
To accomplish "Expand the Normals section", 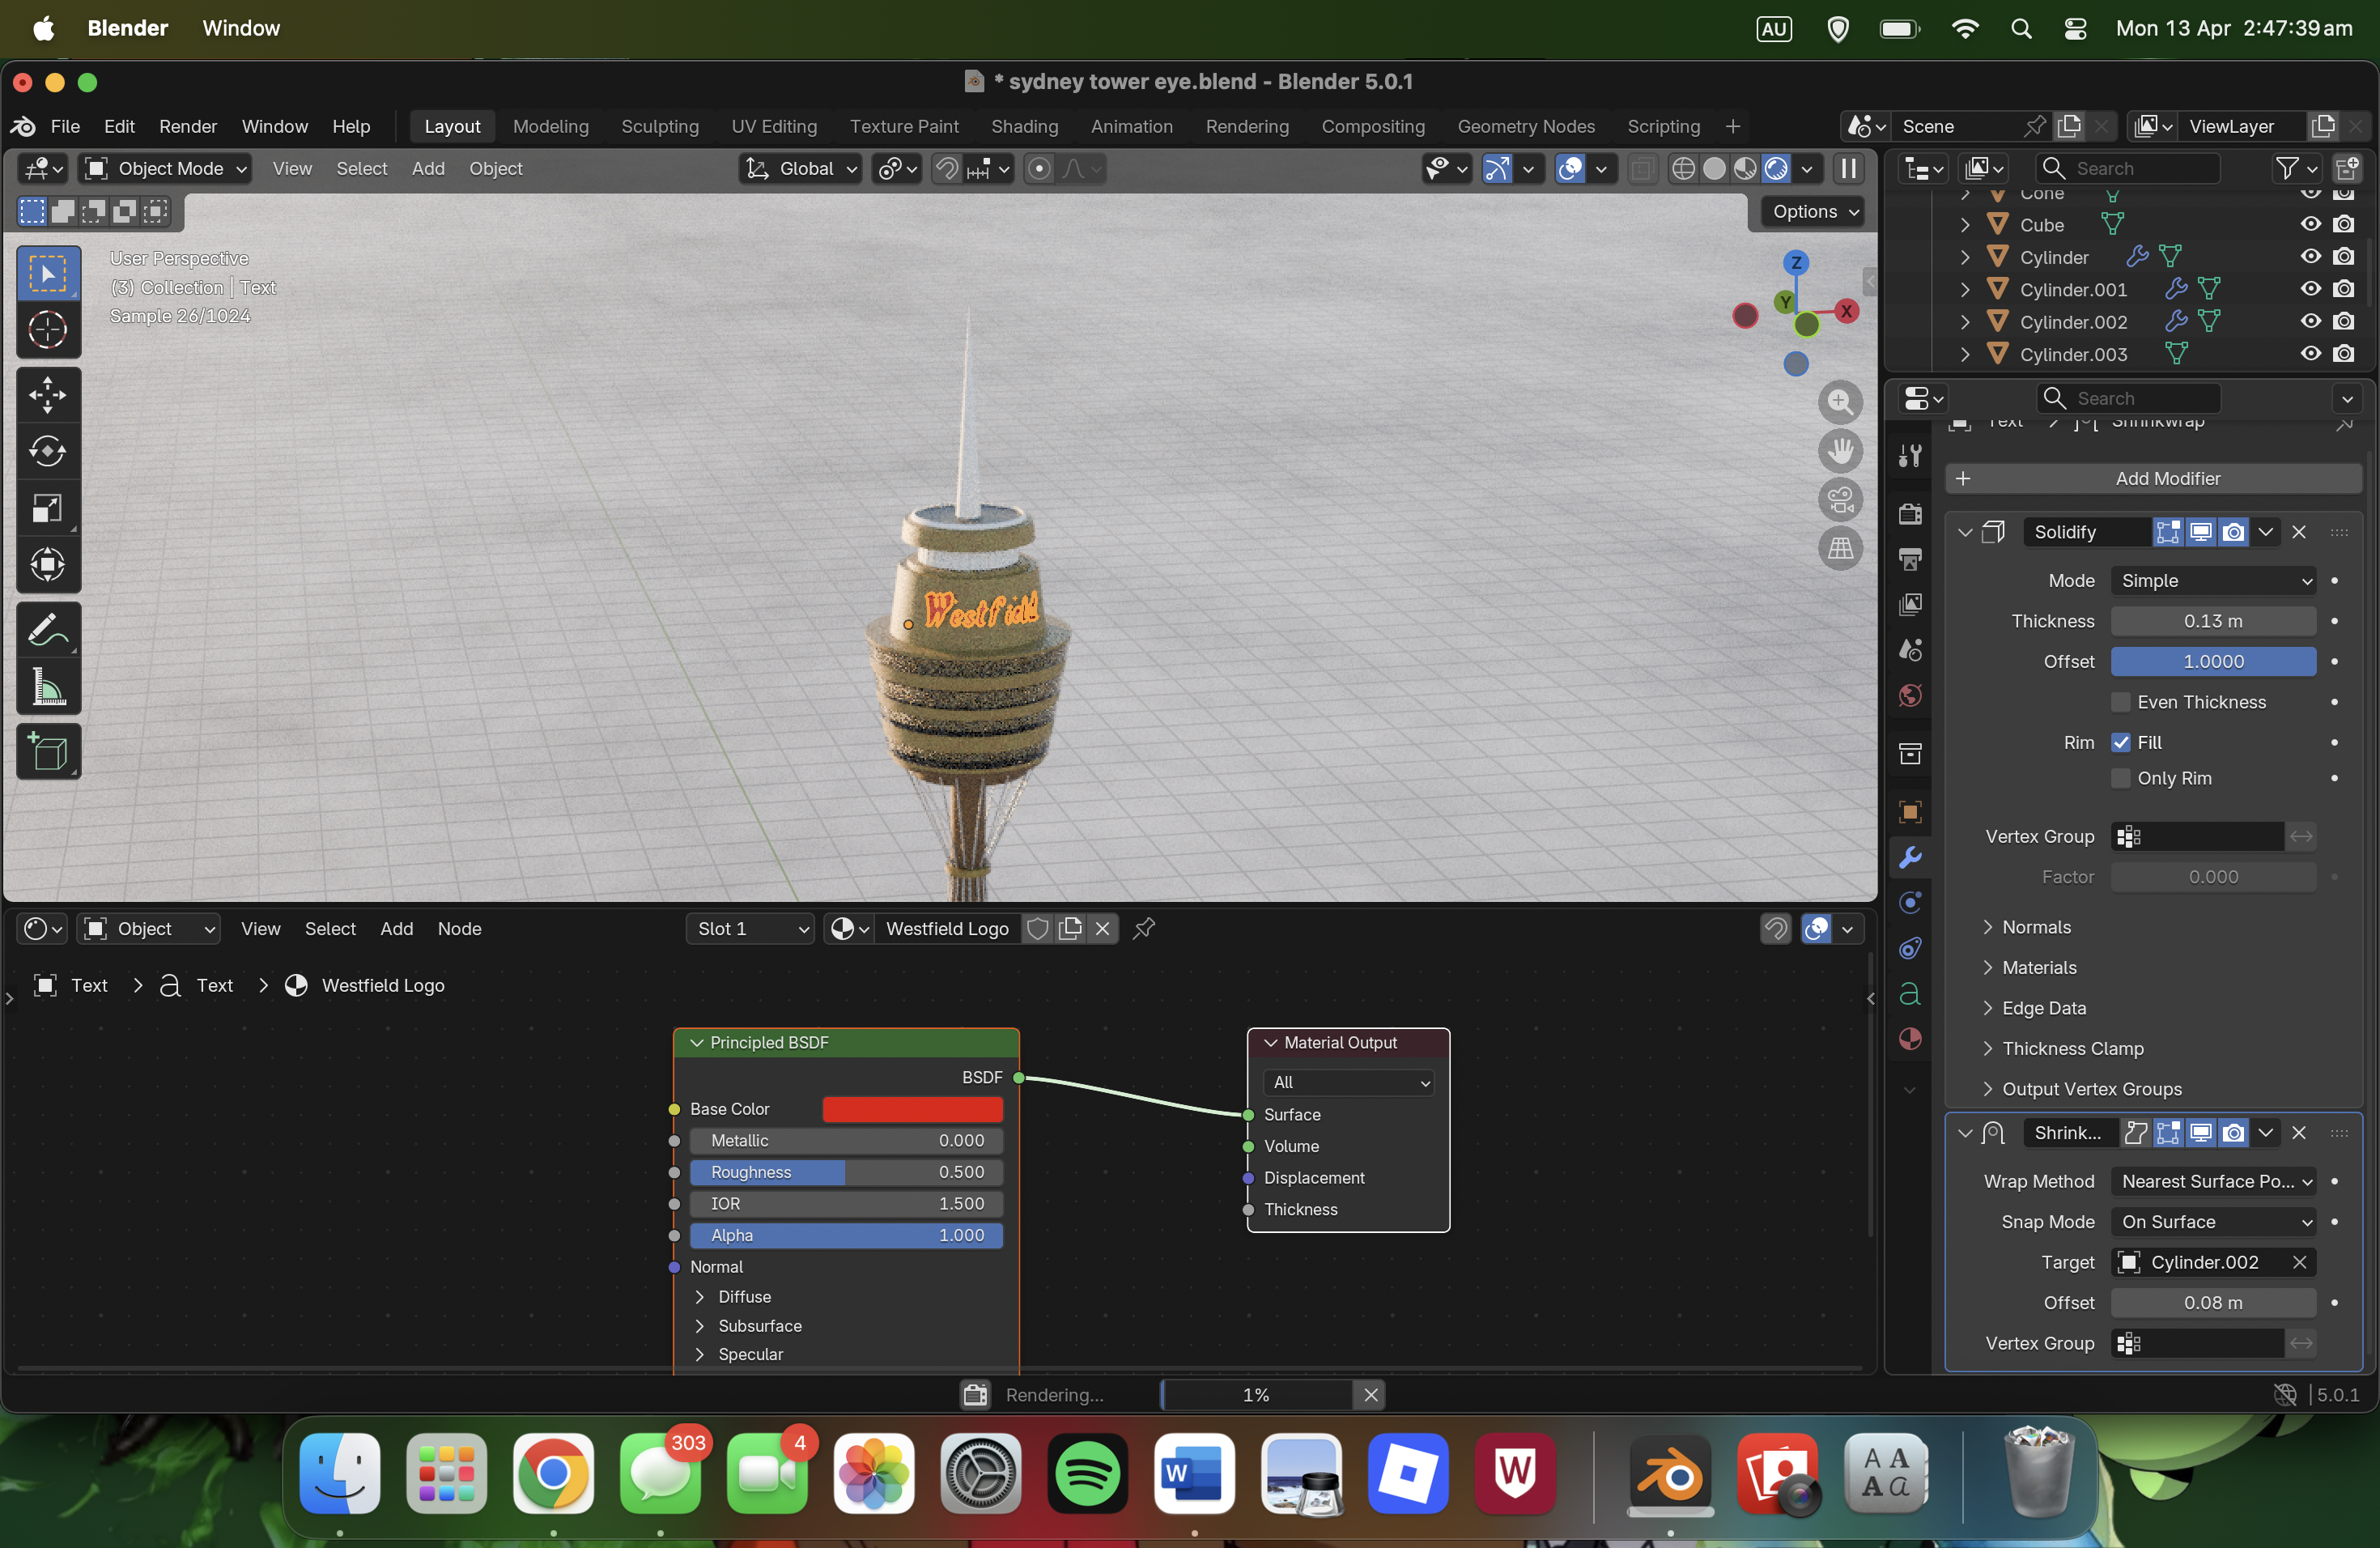I will 2036,927.
